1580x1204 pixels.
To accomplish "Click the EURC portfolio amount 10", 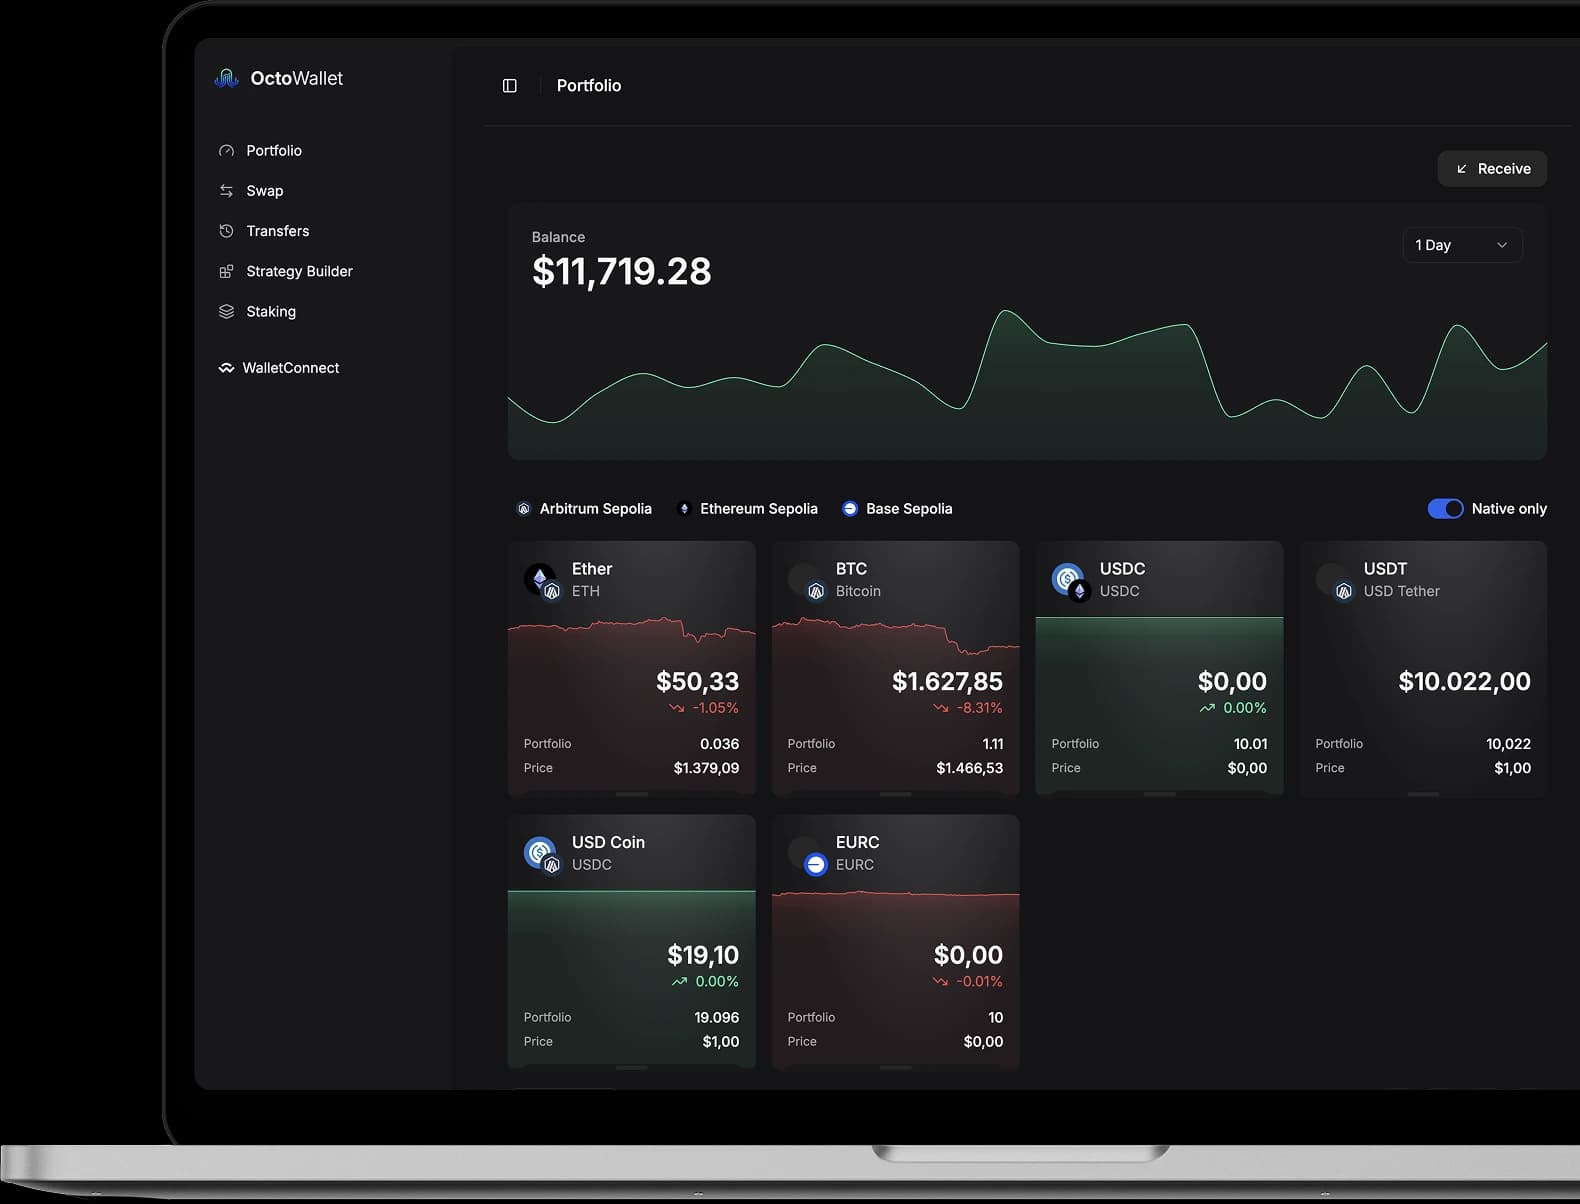I will [x=995, y=1018].
